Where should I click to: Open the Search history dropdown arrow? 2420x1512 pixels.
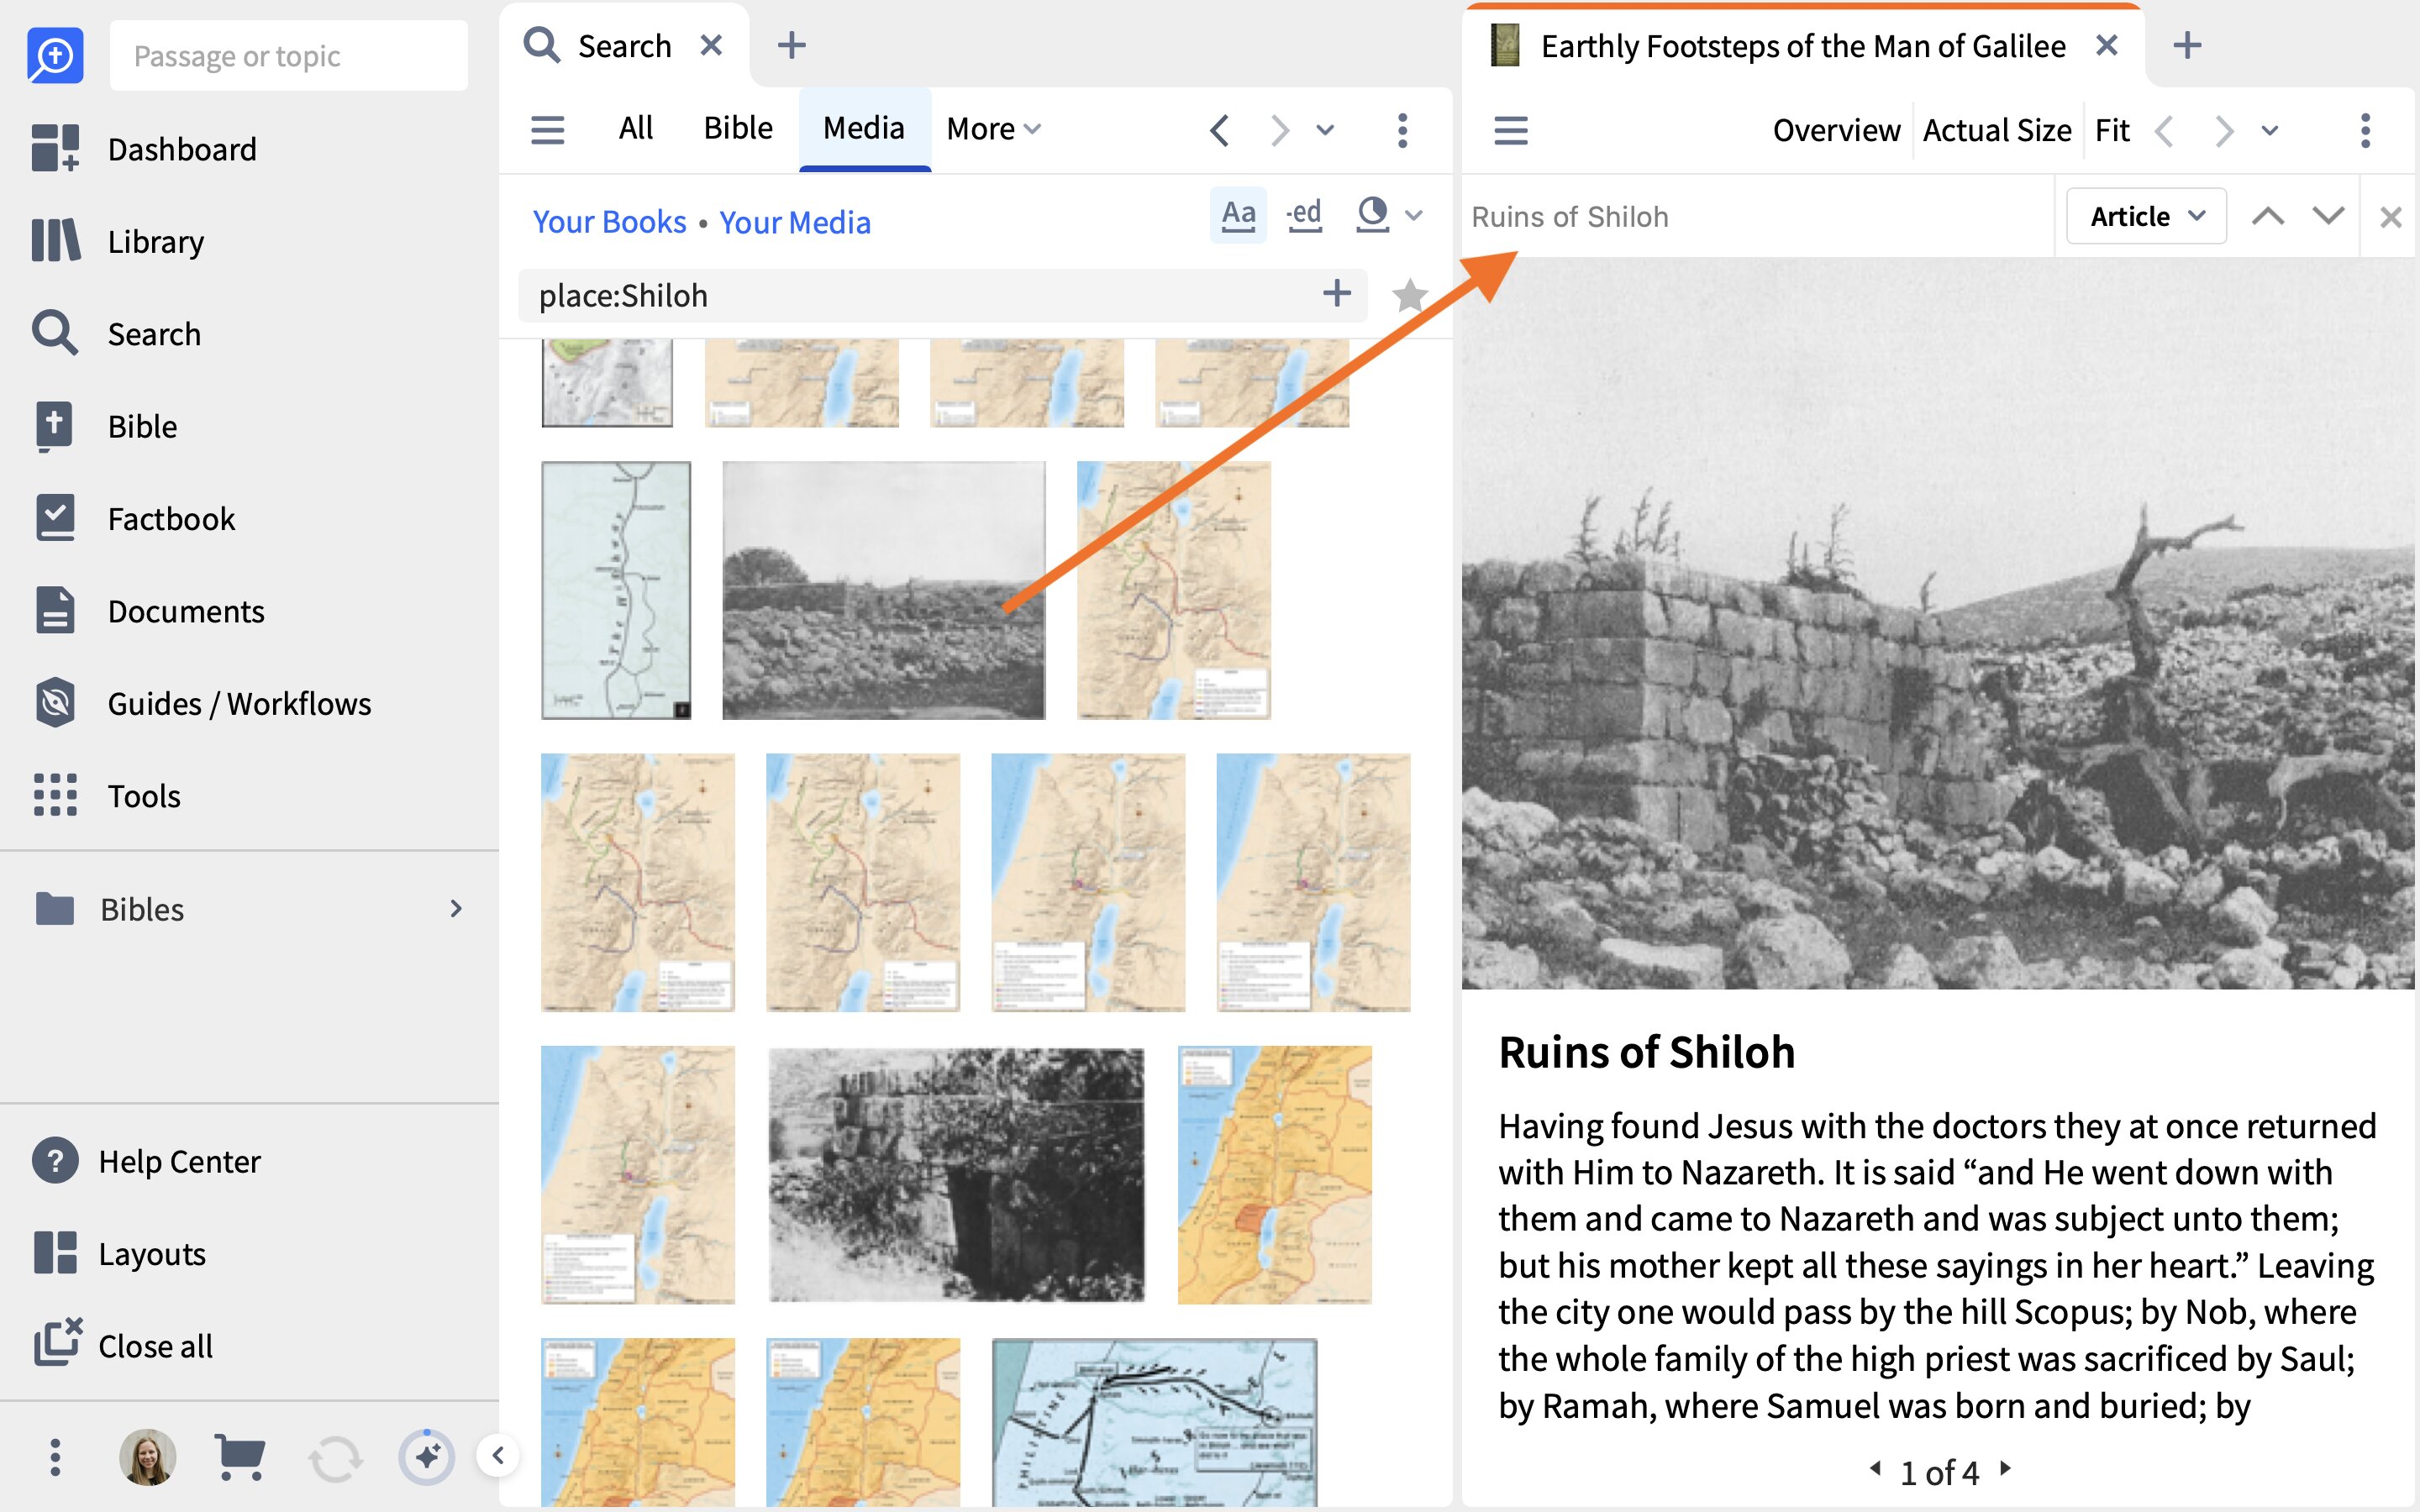pos(1325,130)
